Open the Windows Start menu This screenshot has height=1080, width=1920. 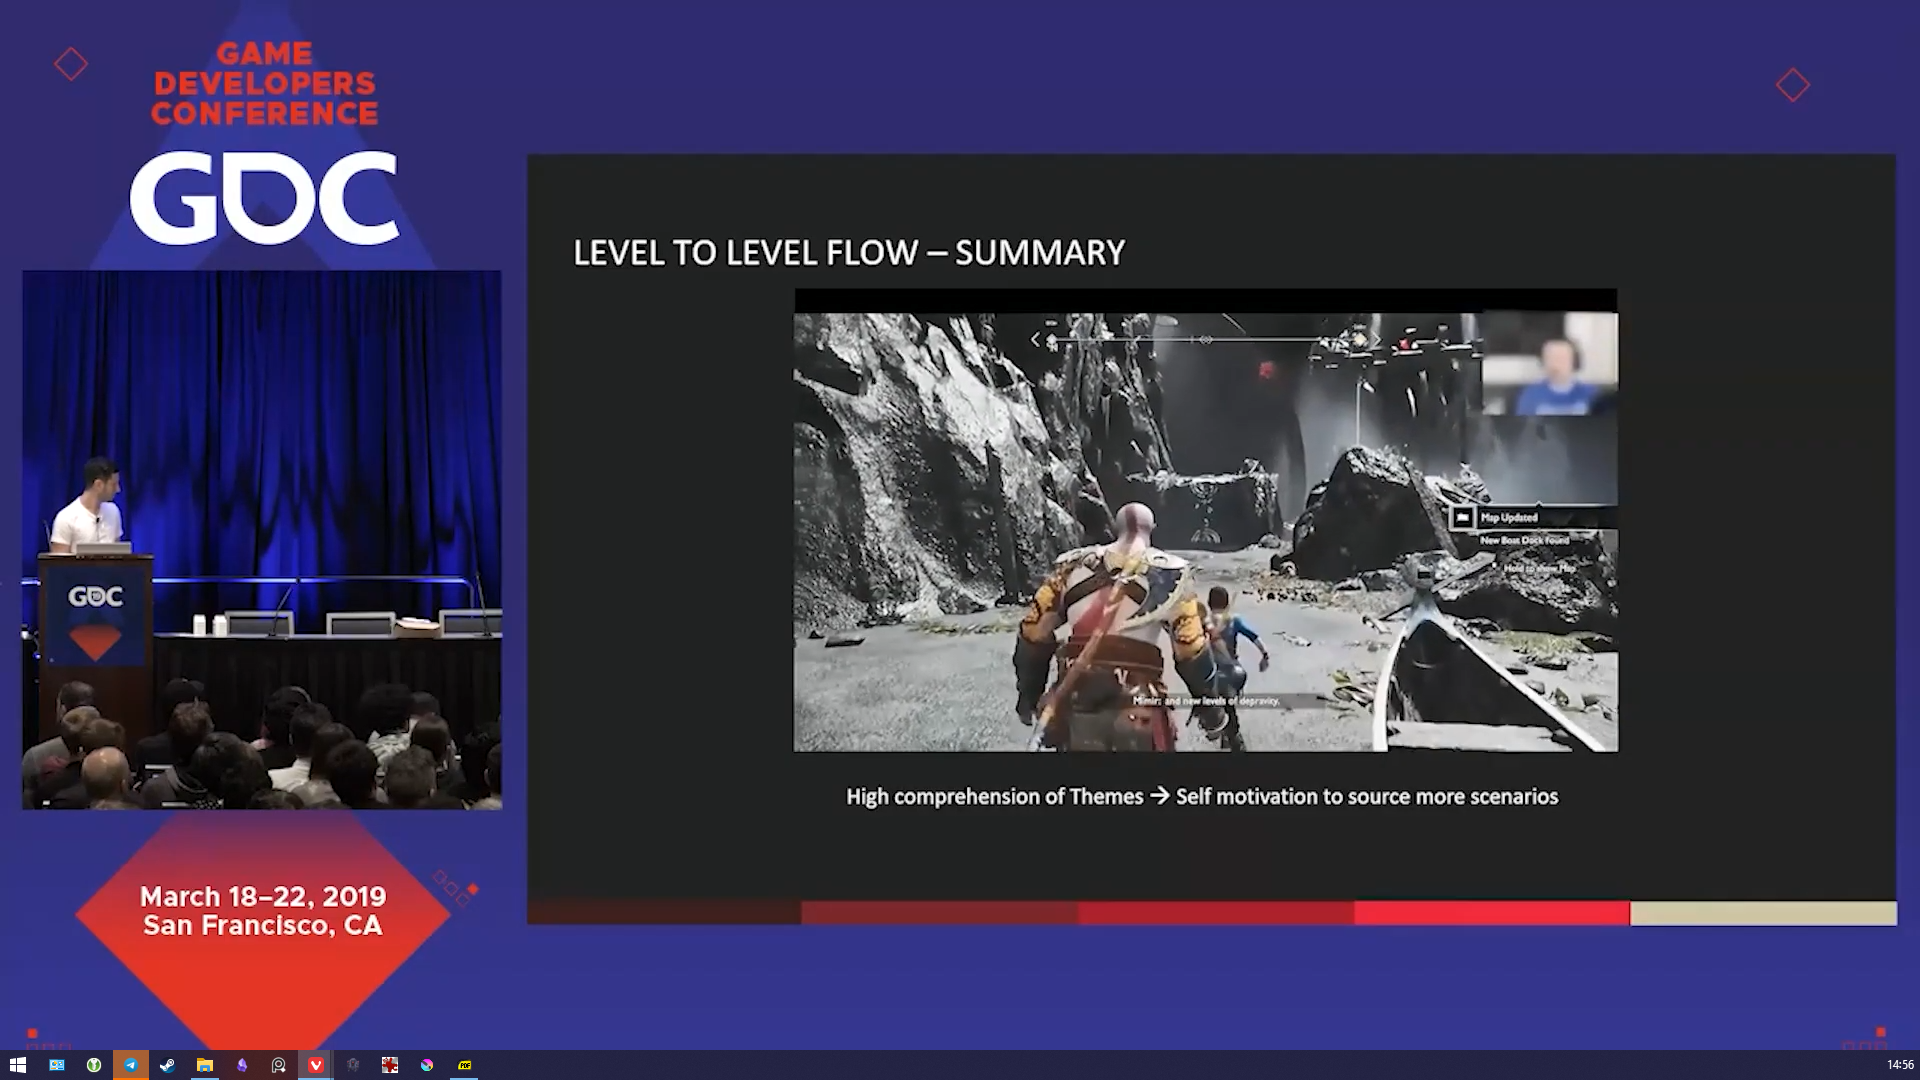click(x=17, y=1065)
